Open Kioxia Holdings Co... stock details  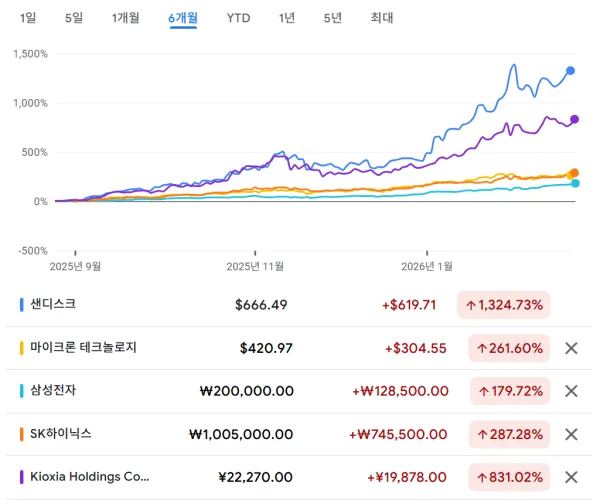[298, 477]
